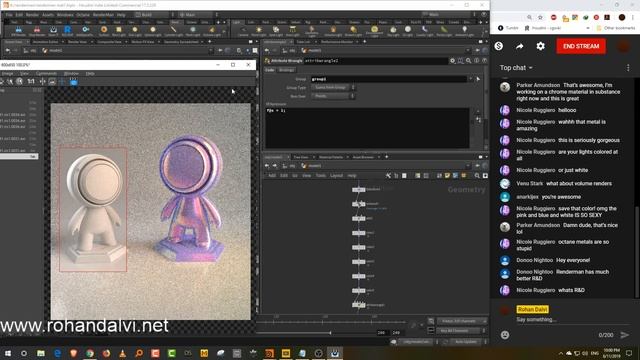This screenshot has width=640, height=360.
Task: Click the dollar monetization icon in stream panel
Action: coord(498,46)
